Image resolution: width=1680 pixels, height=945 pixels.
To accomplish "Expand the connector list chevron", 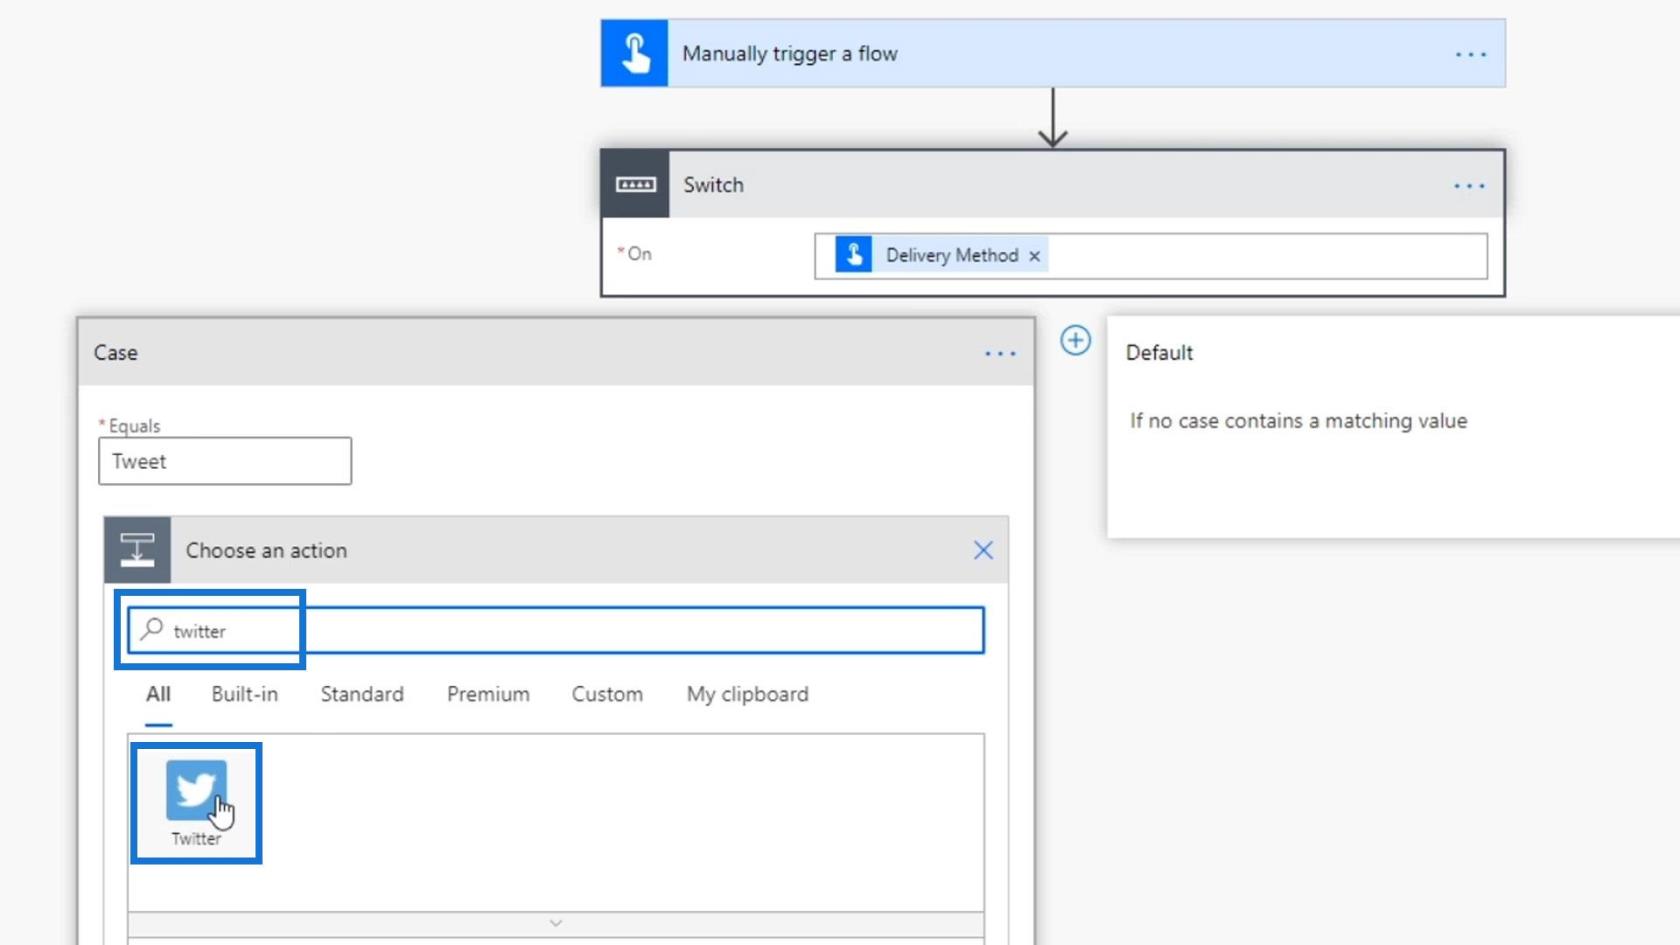I will 556,923.
